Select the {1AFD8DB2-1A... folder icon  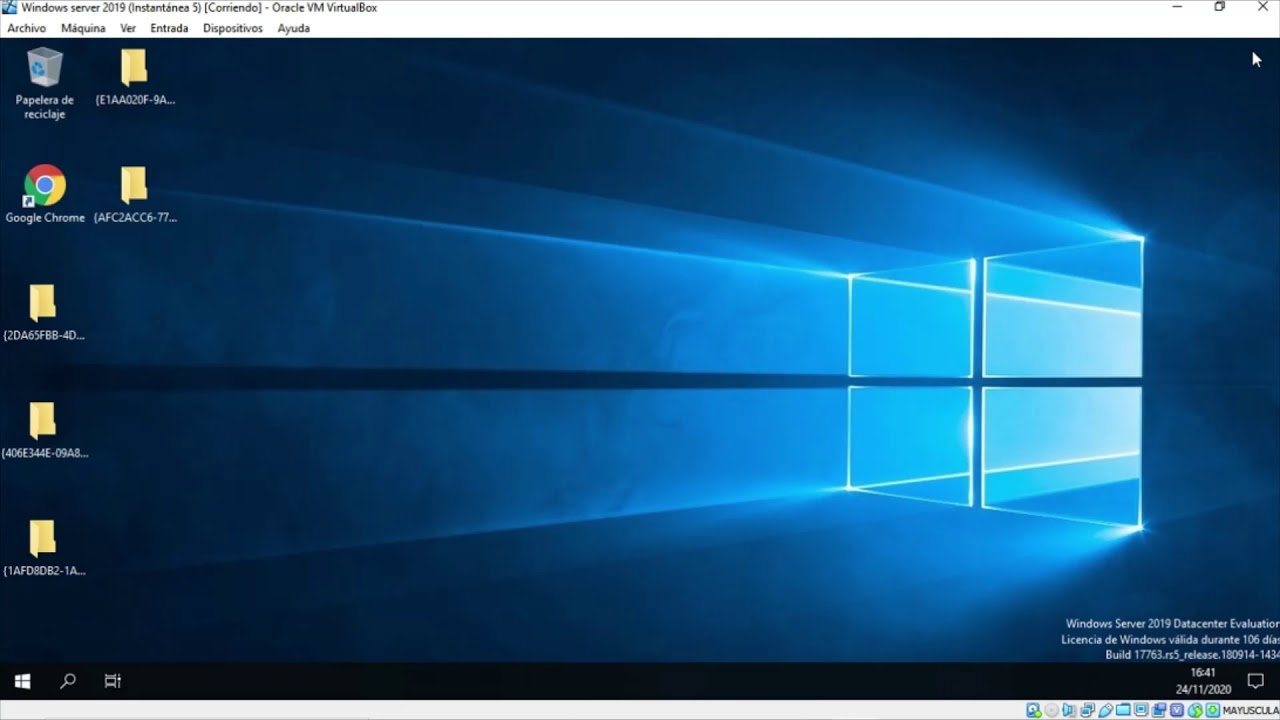click(x=44, y=549)
